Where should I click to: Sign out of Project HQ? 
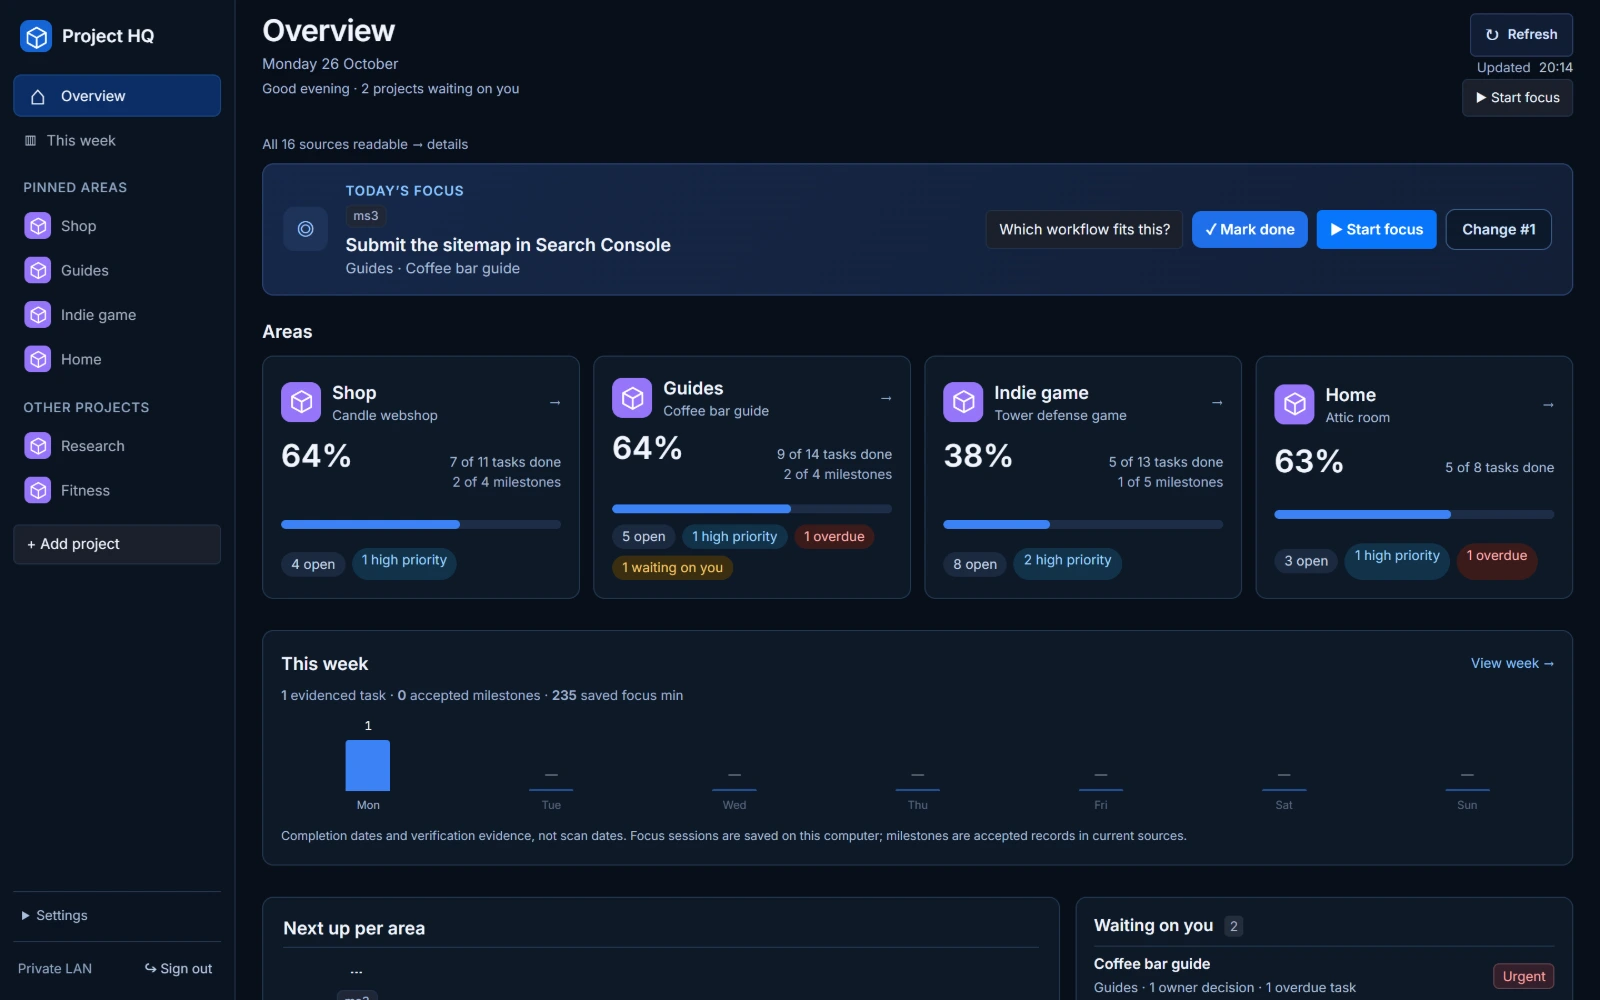(178, 968)
